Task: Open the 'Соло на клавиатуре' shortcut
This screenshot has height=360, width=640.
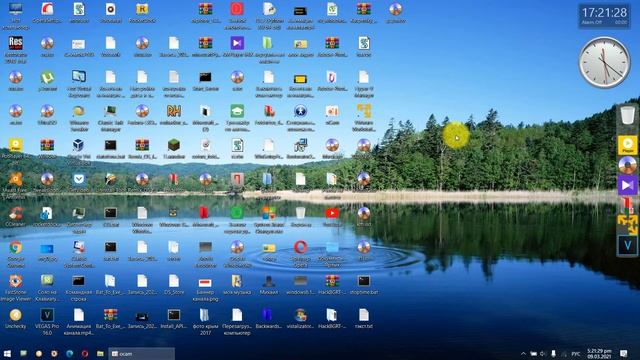Action: click(x=47, y=281)
